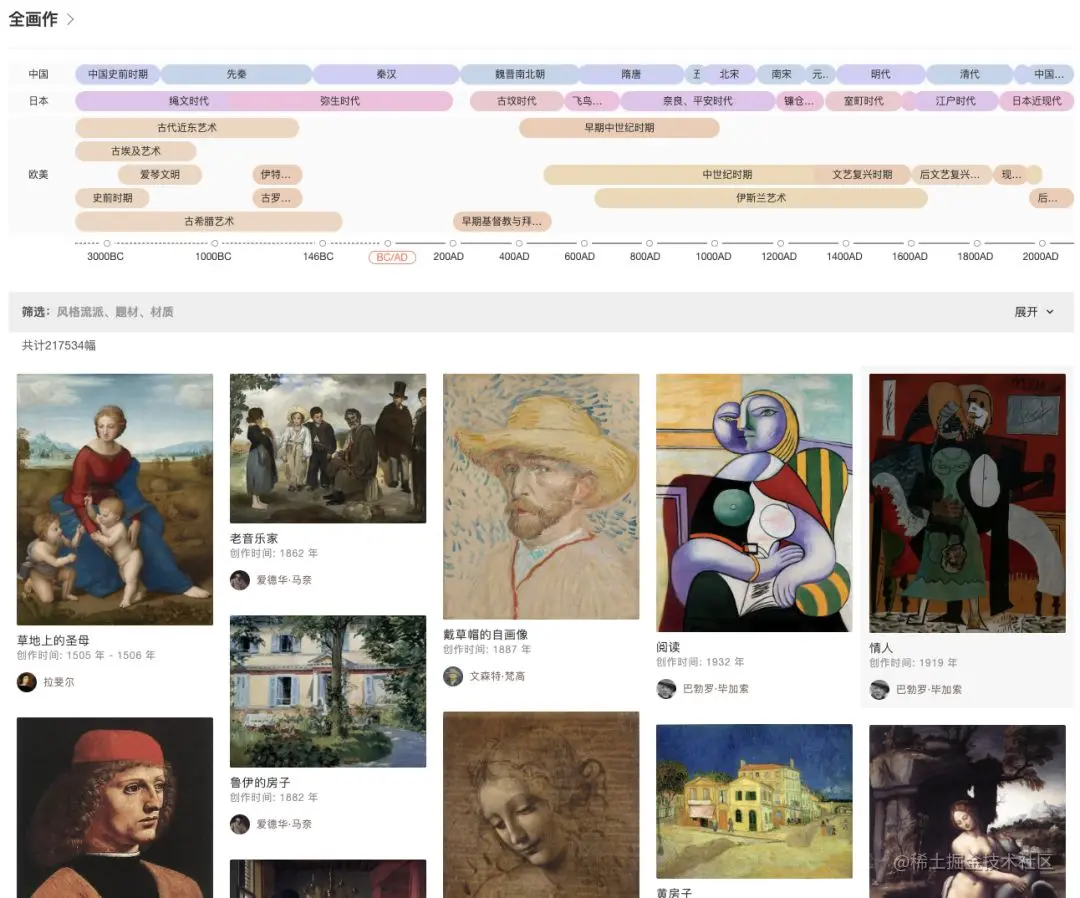This screenshot has height=898, width=1080.
Task: Click 巴勃罗·毕加索 avatar under 情人
Action: pos(879,689)
